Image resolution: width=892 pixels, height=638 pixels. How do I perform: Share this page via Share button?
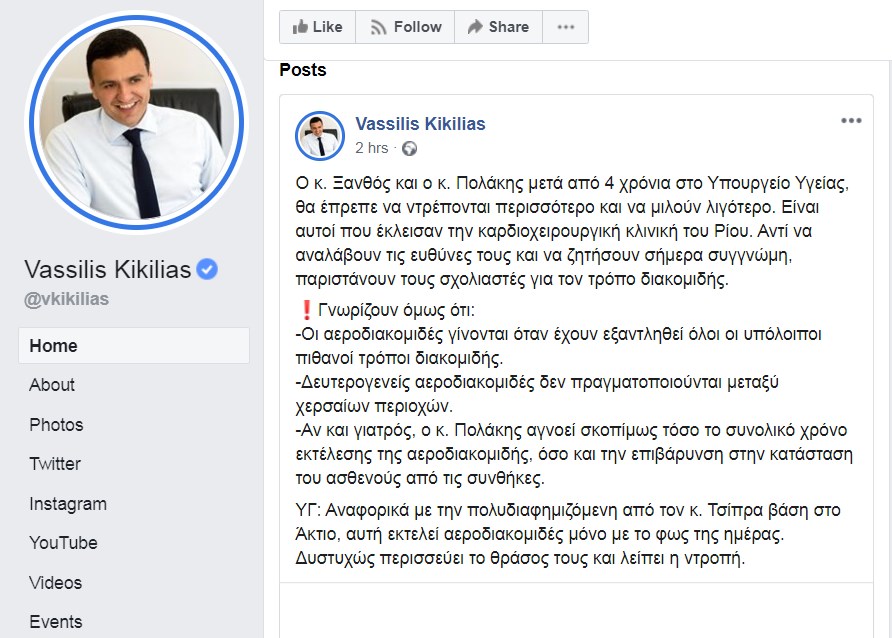[x=498, y=27]
